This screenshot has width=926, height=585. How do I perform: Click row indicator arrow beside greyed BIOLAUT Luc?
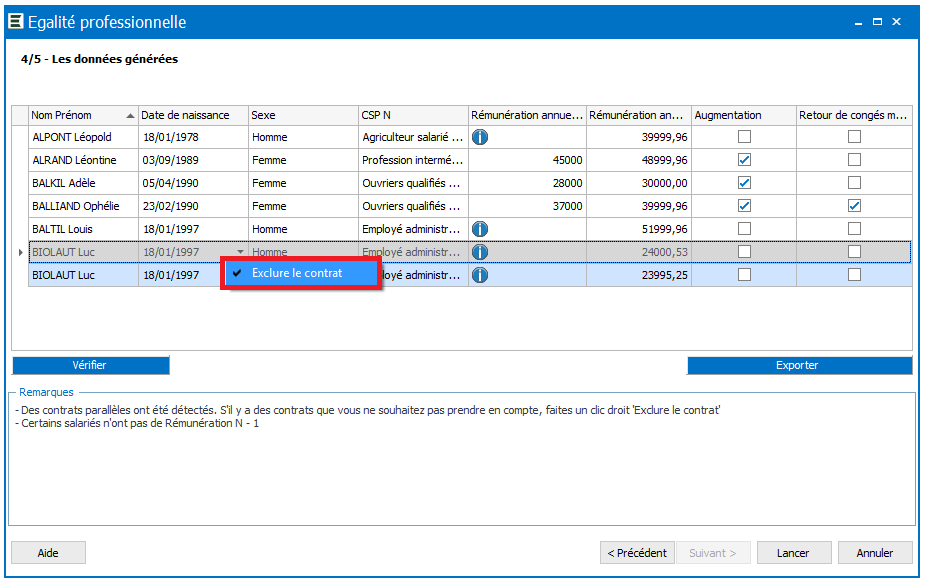tap(21, 252)
